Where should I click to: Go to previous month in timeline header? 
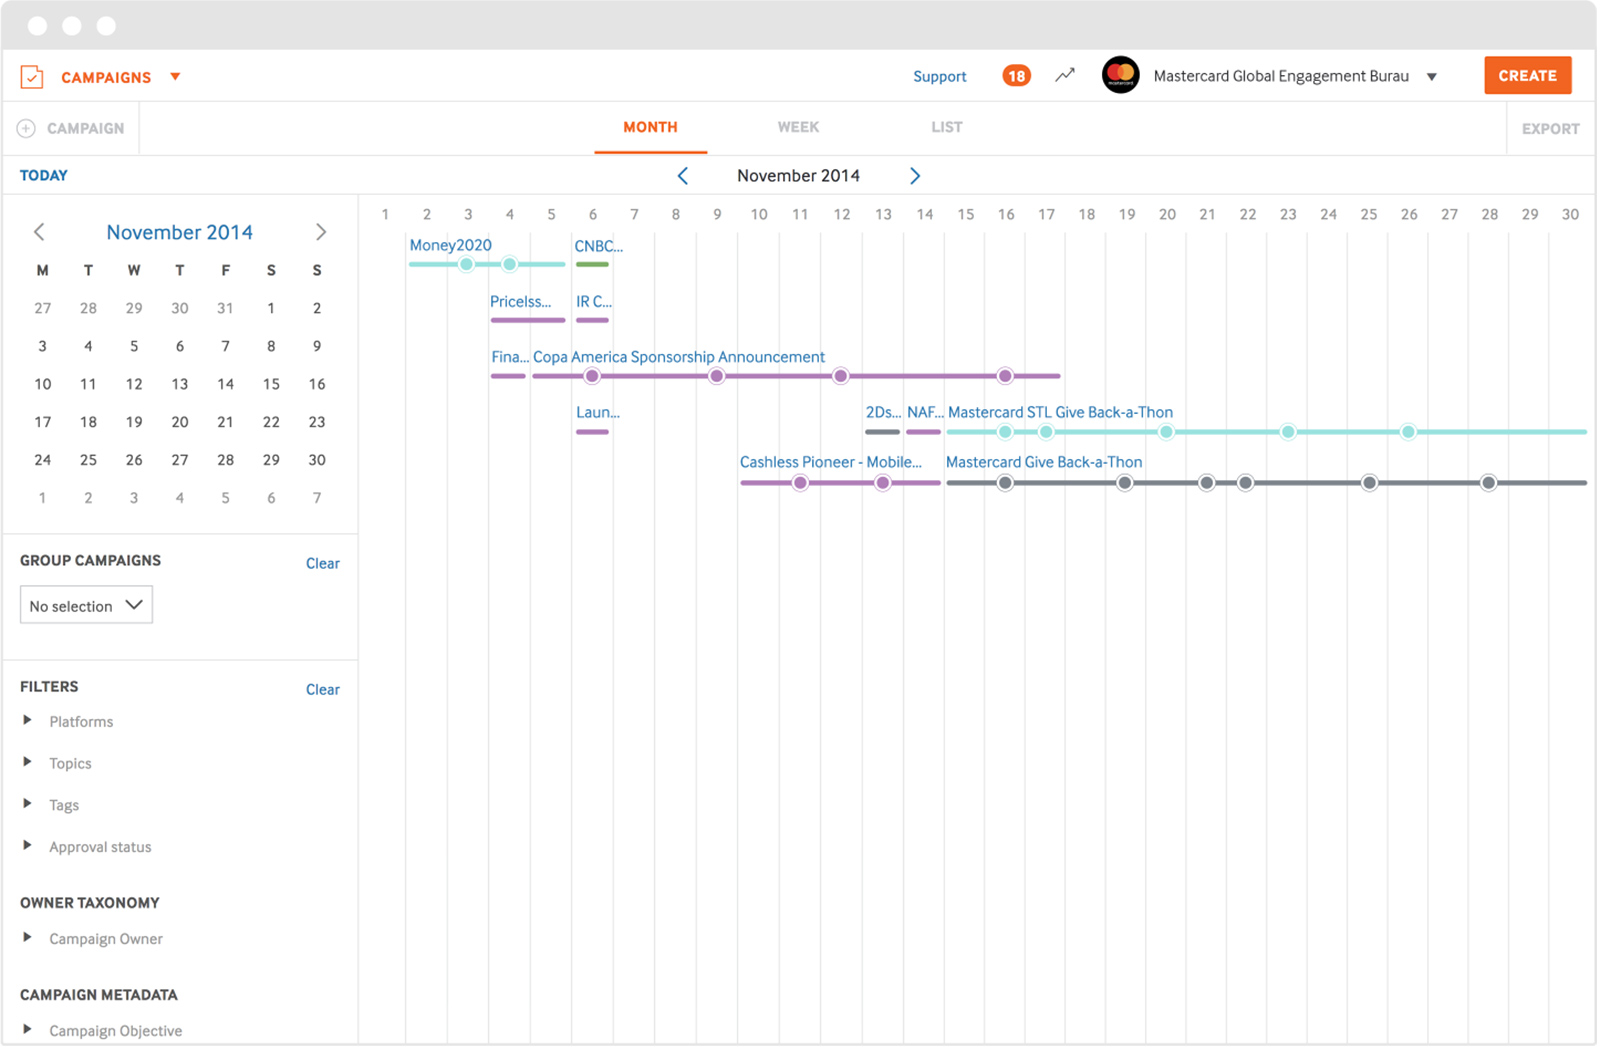click(683, 176)
